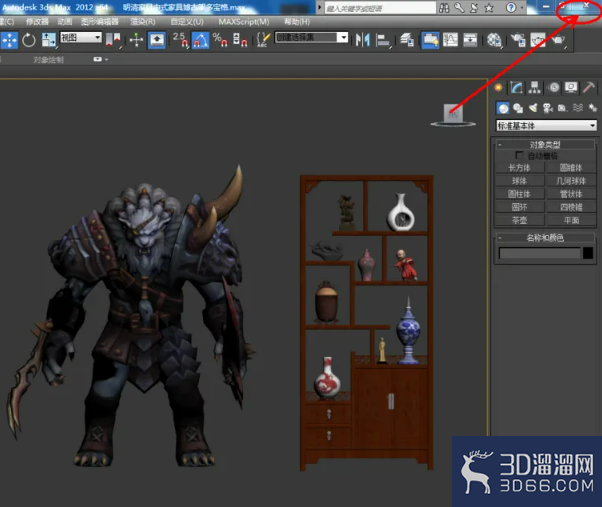Click the Edit Named Selection Sets icon
This screenshot has height=507, width=602.
click(263, 40)
